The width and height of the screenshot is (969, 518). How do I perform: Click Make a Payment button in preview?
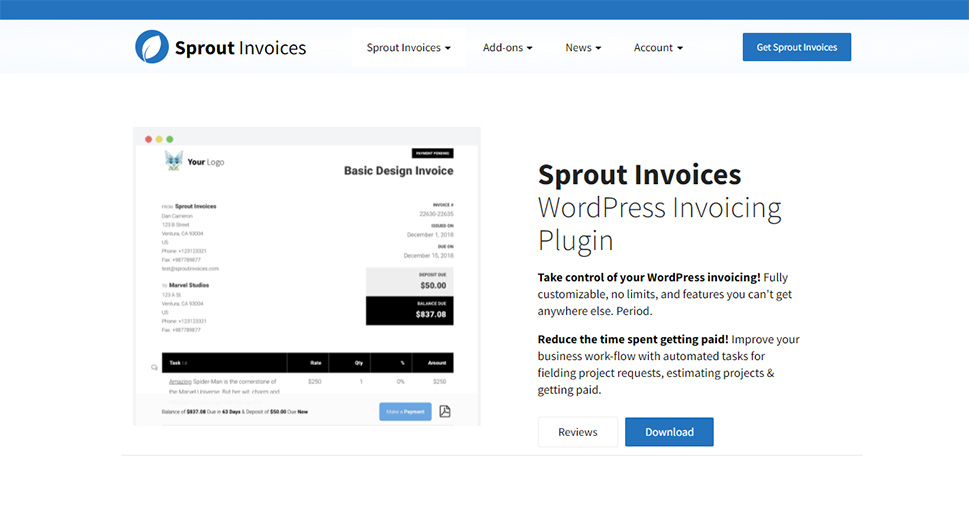coord(405,412)
